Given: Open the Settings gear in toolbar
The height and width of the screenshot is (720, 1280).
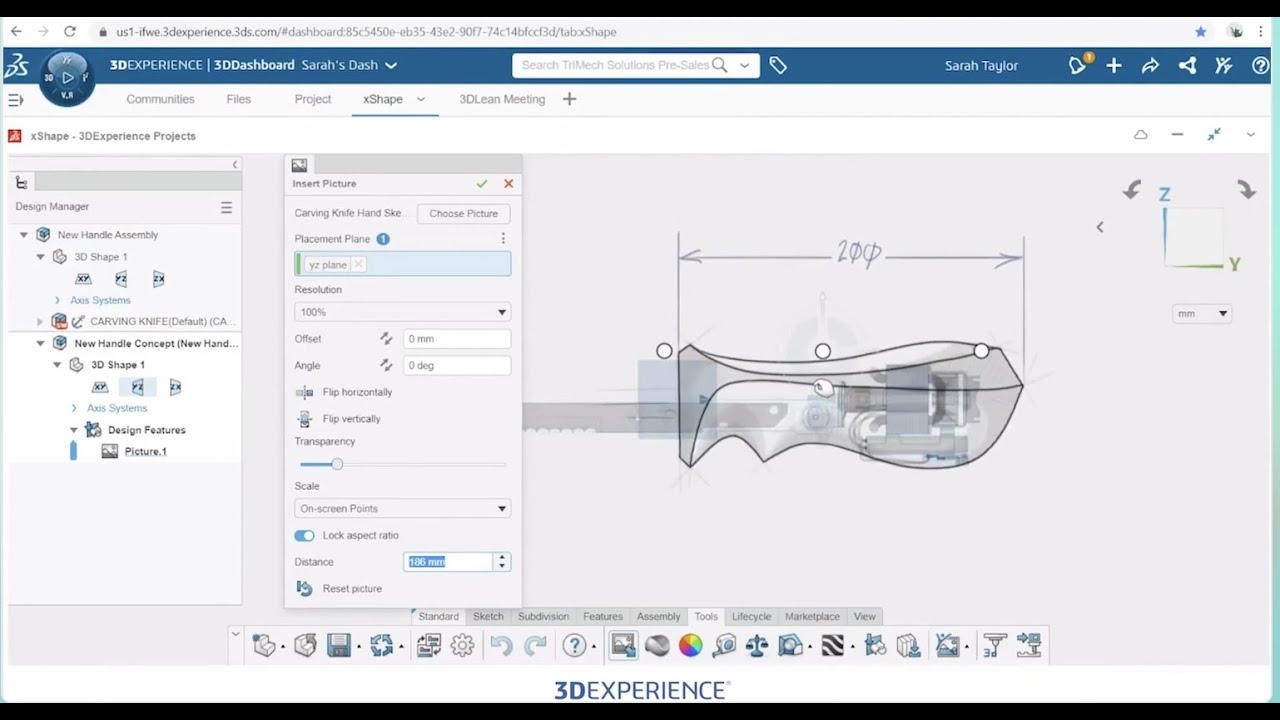Looking at the screenshot, I should tap(462, 646).
